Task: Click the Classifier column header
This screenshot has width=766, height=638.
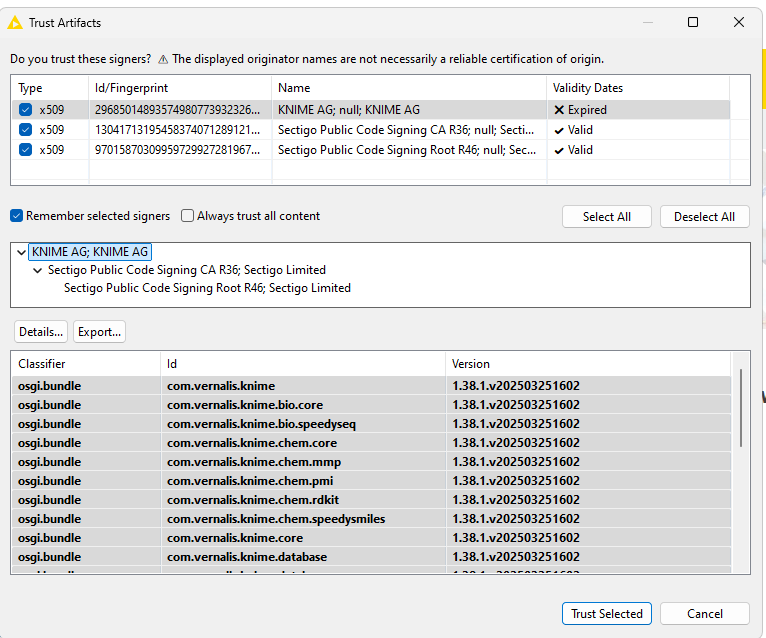Action: (86, 364)
